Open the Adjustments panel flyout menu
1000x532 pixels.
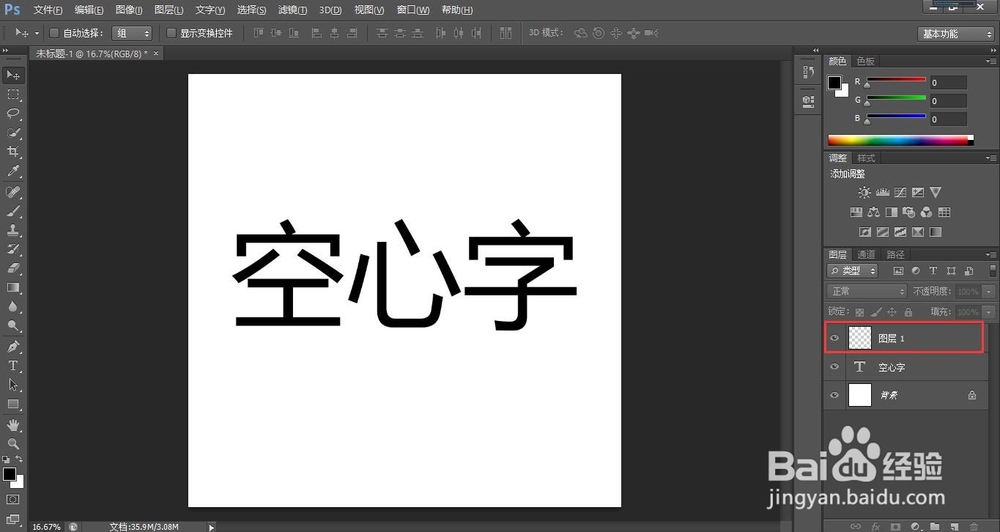point(990,158)
